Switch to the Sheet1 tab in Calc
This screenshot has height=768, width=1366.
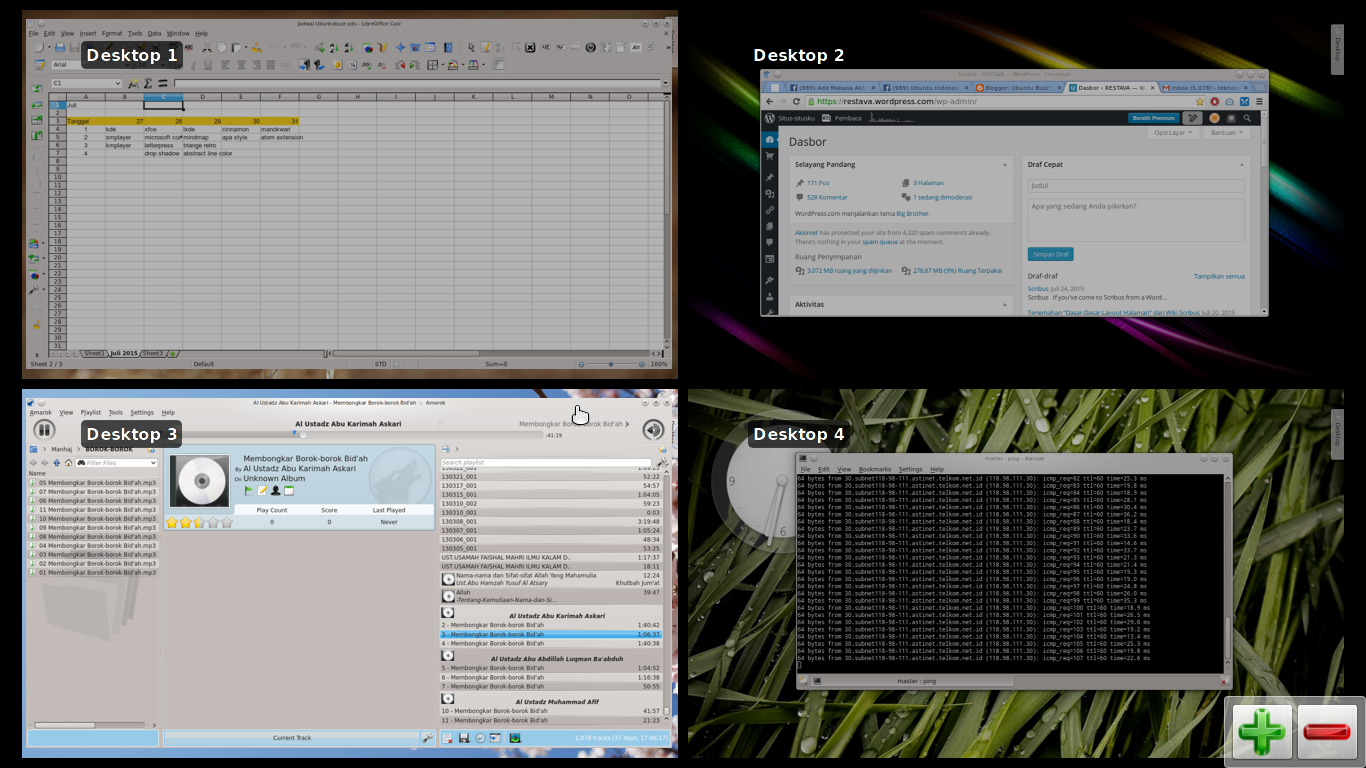pos(94,353)
